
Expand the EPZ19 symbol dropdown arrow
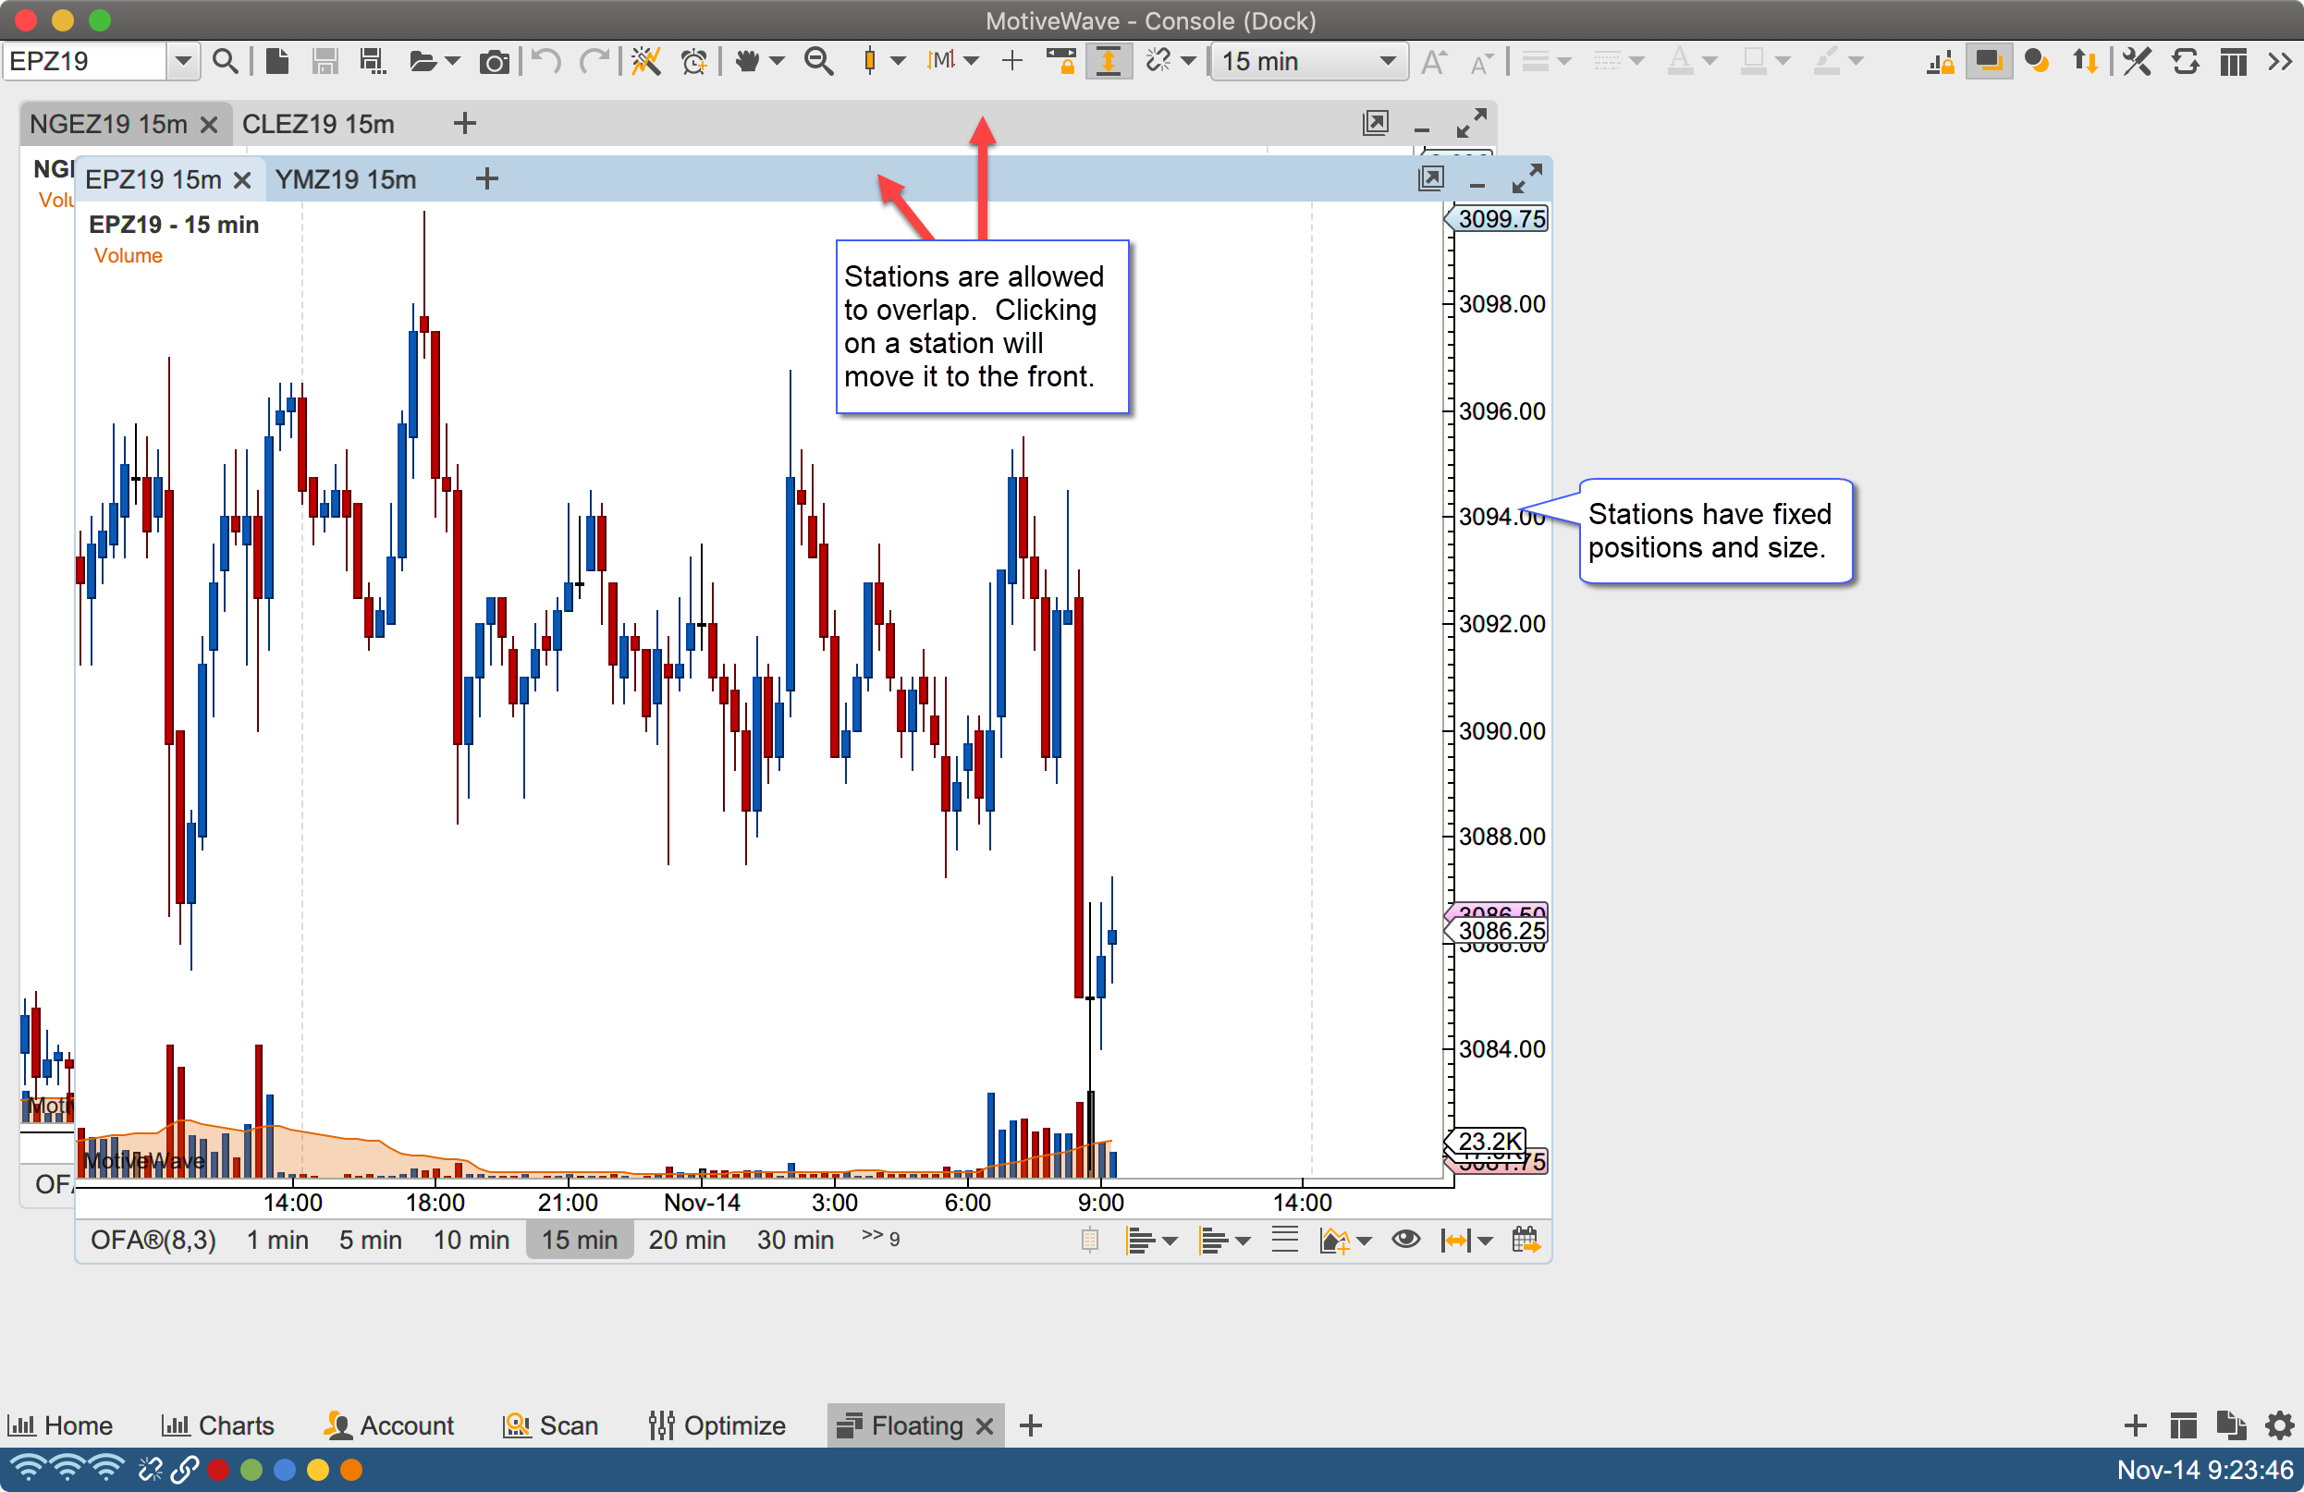click(x=183, y=62)
